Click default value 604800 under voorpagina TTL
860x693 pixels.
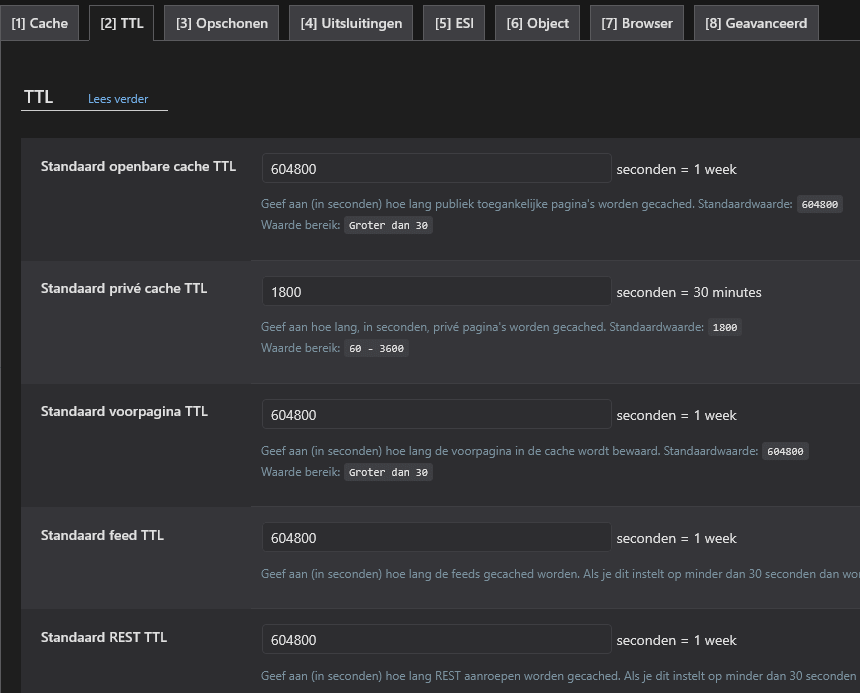tap(785, 451)
